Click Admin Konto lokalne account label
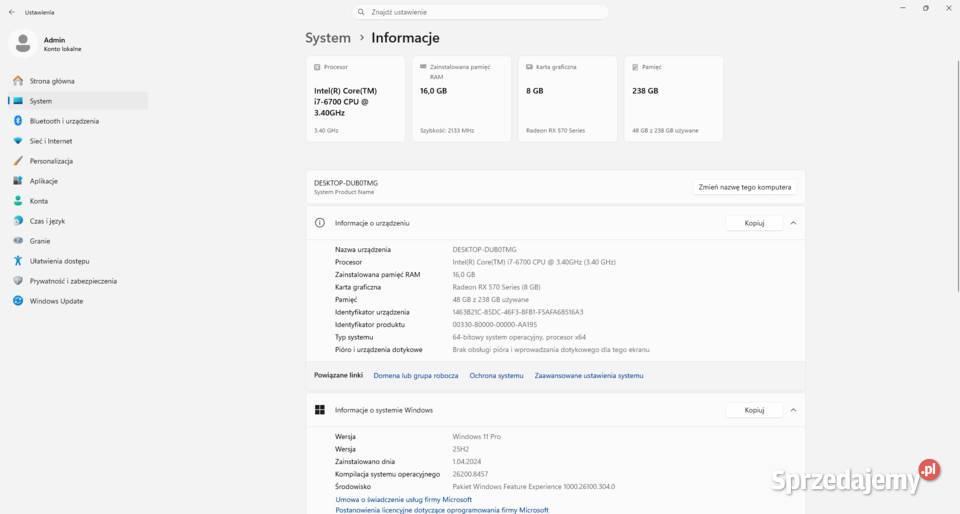 (62, 44)
